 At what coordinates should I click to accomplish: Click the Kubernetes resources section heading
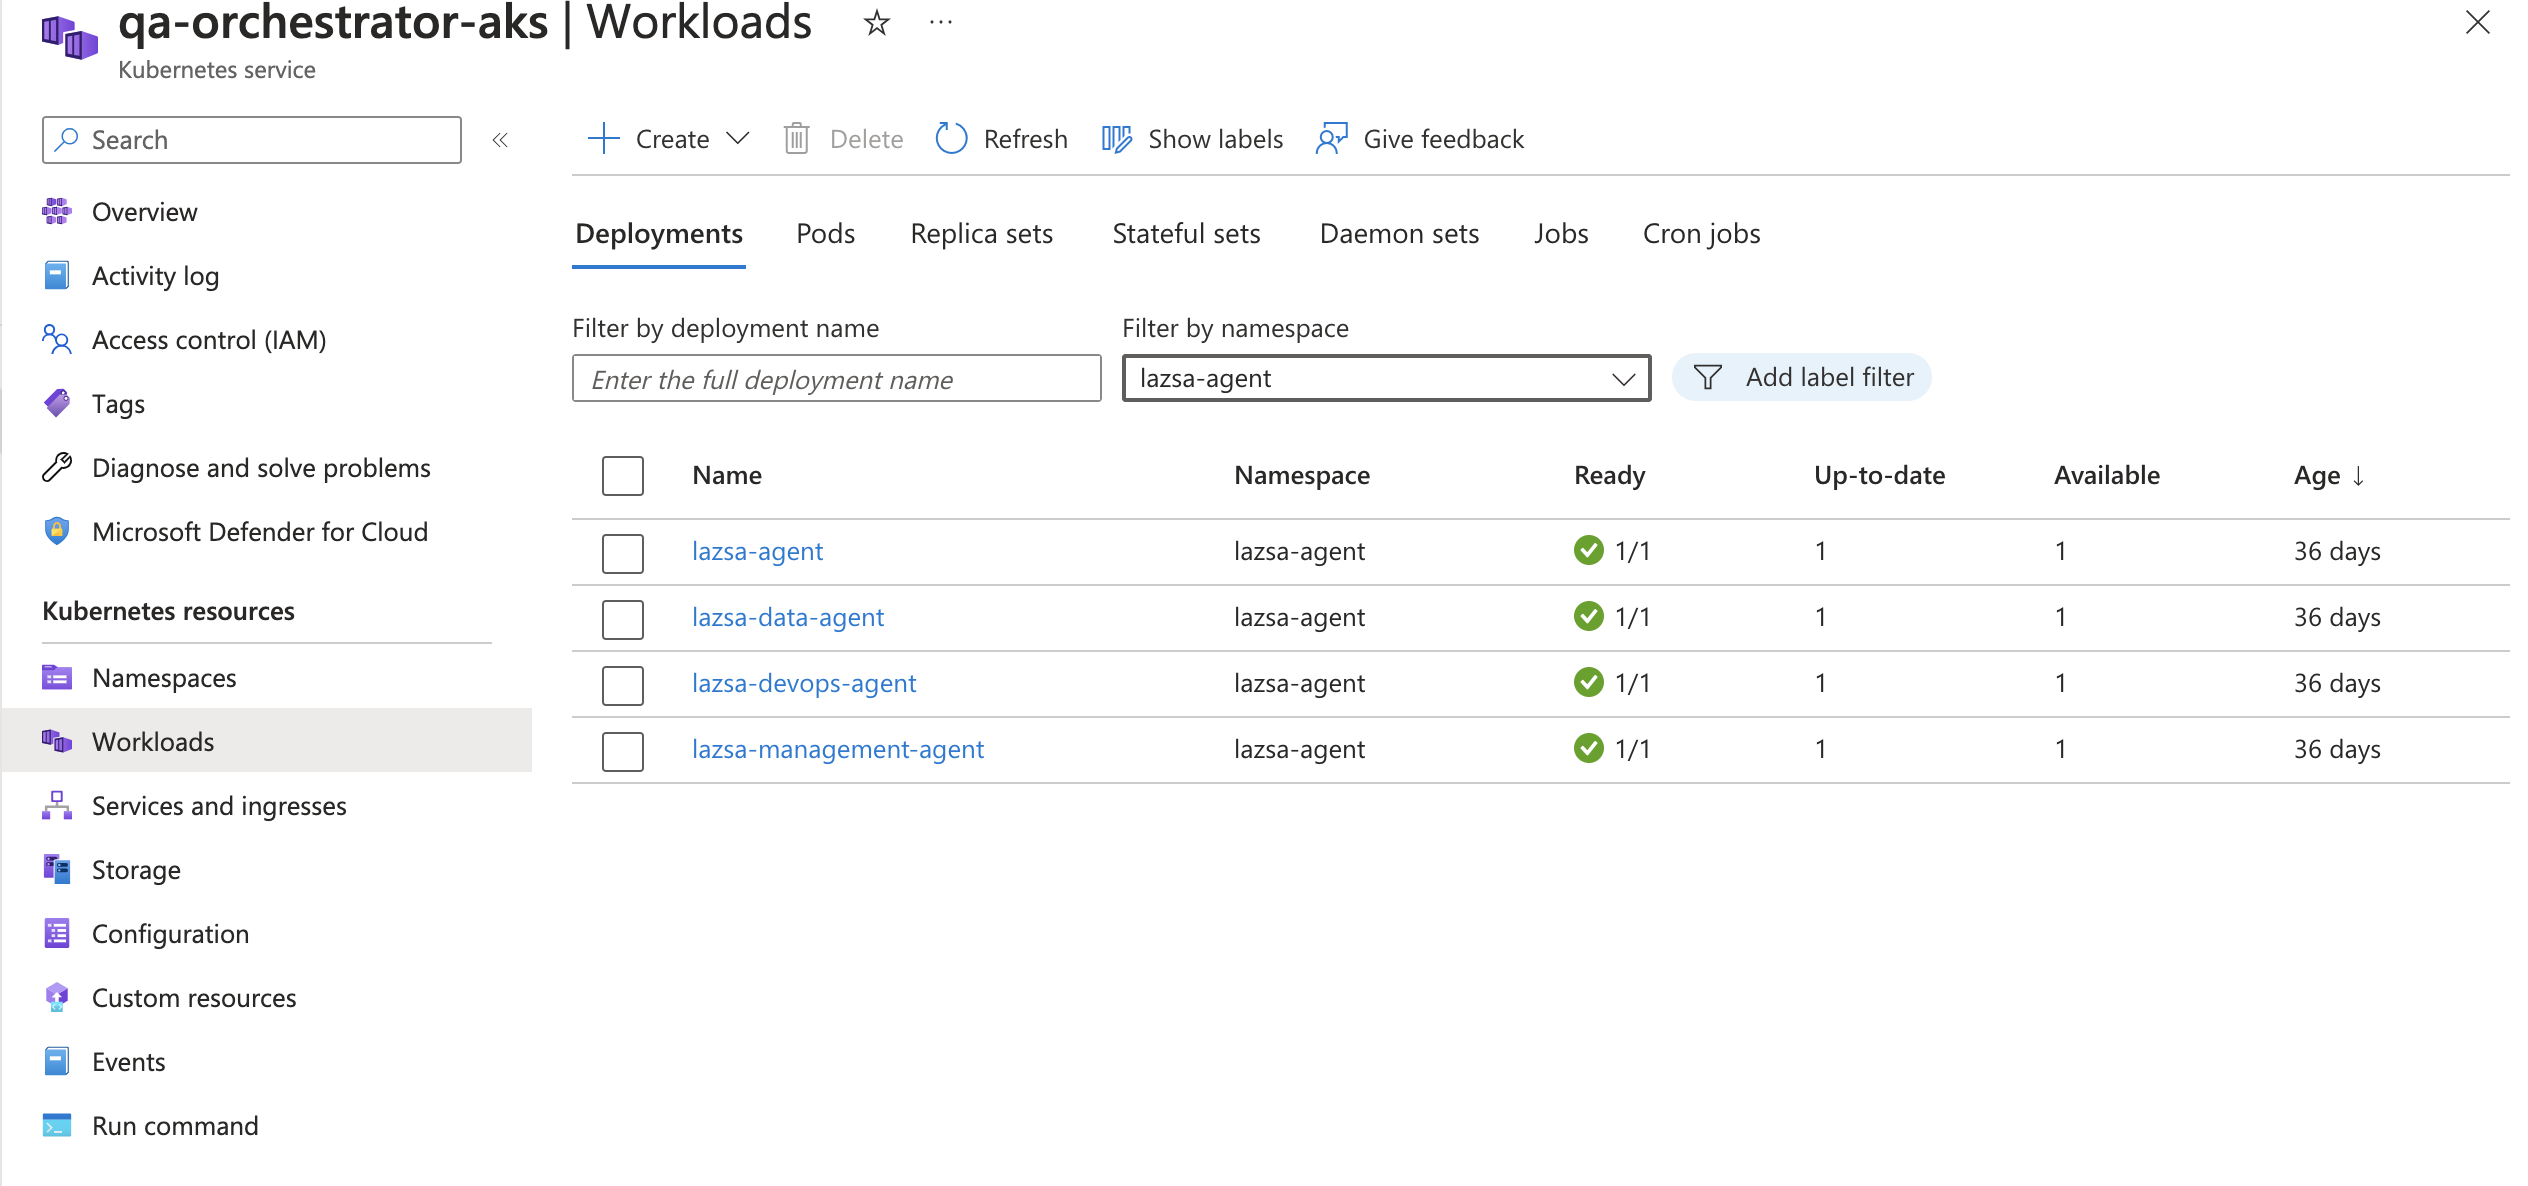[x=168, y=611]
